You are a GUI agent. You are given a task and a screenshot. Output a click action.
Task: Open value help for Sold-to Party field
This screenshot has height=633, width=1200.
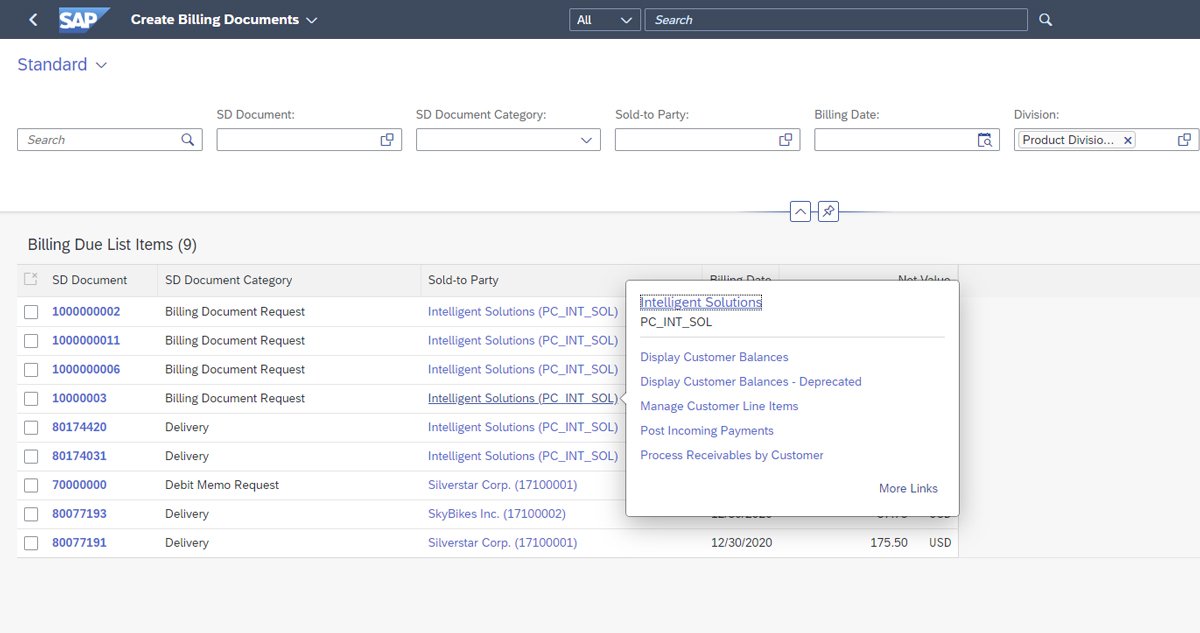point(786,140)
